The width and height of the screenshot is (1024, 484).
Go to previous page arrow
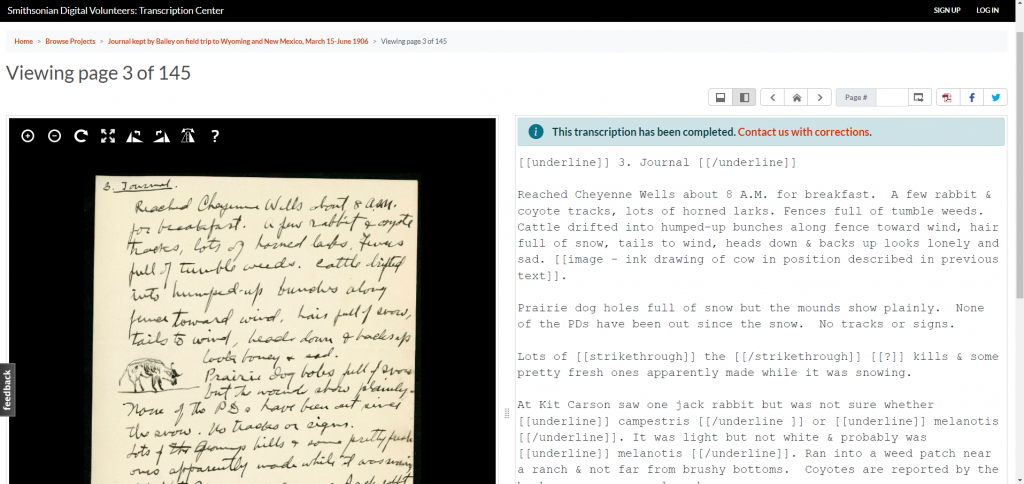tap(773, 97)
